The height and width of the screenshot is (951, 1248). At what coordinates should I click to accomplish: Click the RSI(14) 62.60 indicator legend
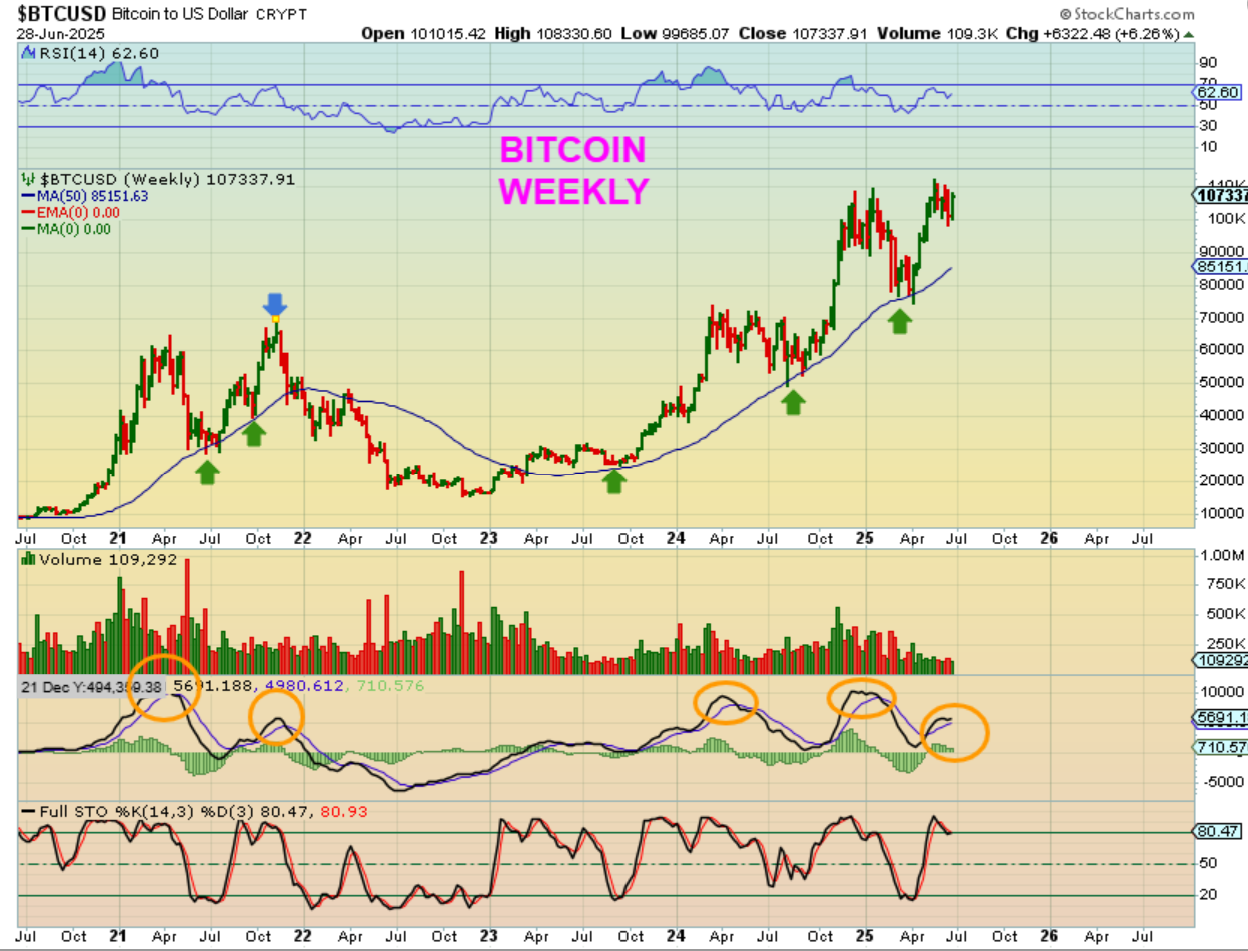(x=99, y=54)
